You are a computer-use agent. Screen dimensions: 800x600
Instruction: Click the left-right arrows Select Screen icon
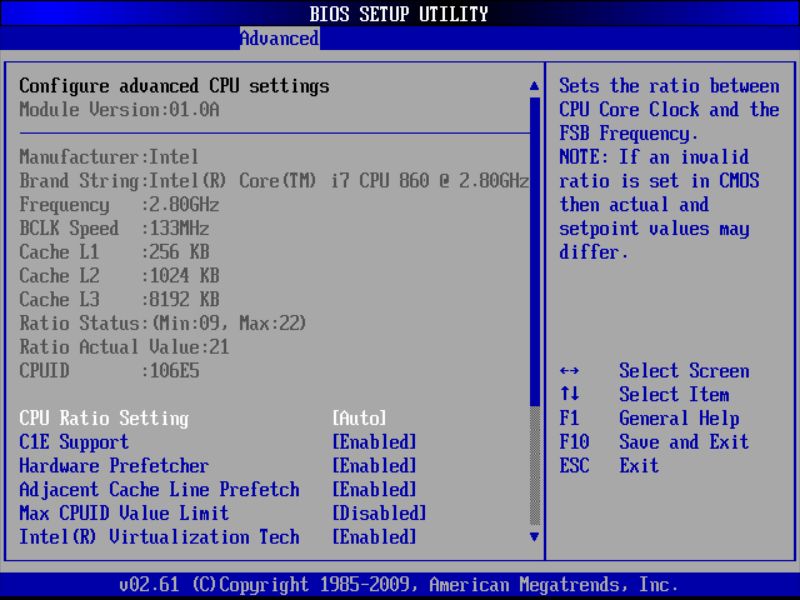[x=569, y=371]
